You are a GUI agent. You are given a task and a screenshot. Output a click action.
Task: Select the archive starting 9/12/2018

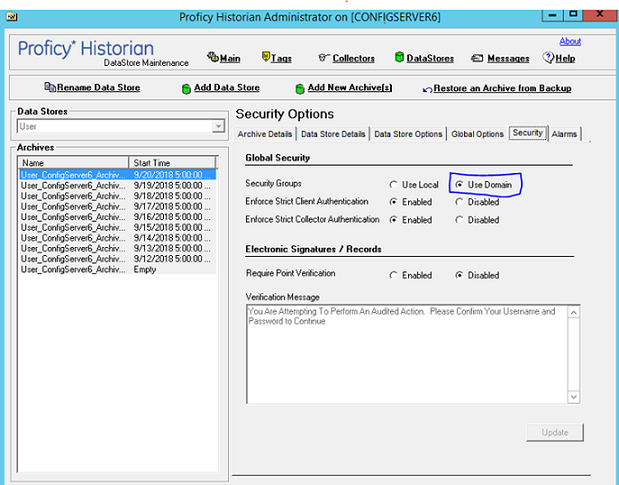(117, 259)
